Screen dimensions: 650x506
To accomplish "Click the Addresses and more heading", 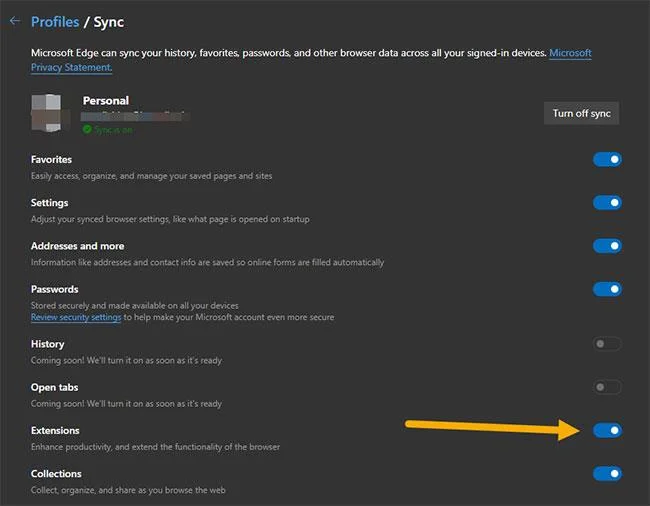I will 78,246.
